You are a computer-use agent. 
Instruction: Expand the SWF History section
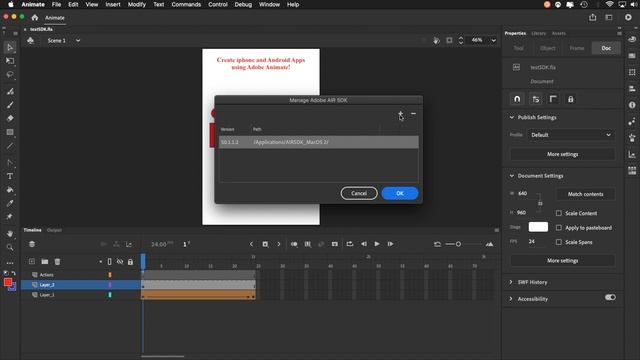point(511,282)
